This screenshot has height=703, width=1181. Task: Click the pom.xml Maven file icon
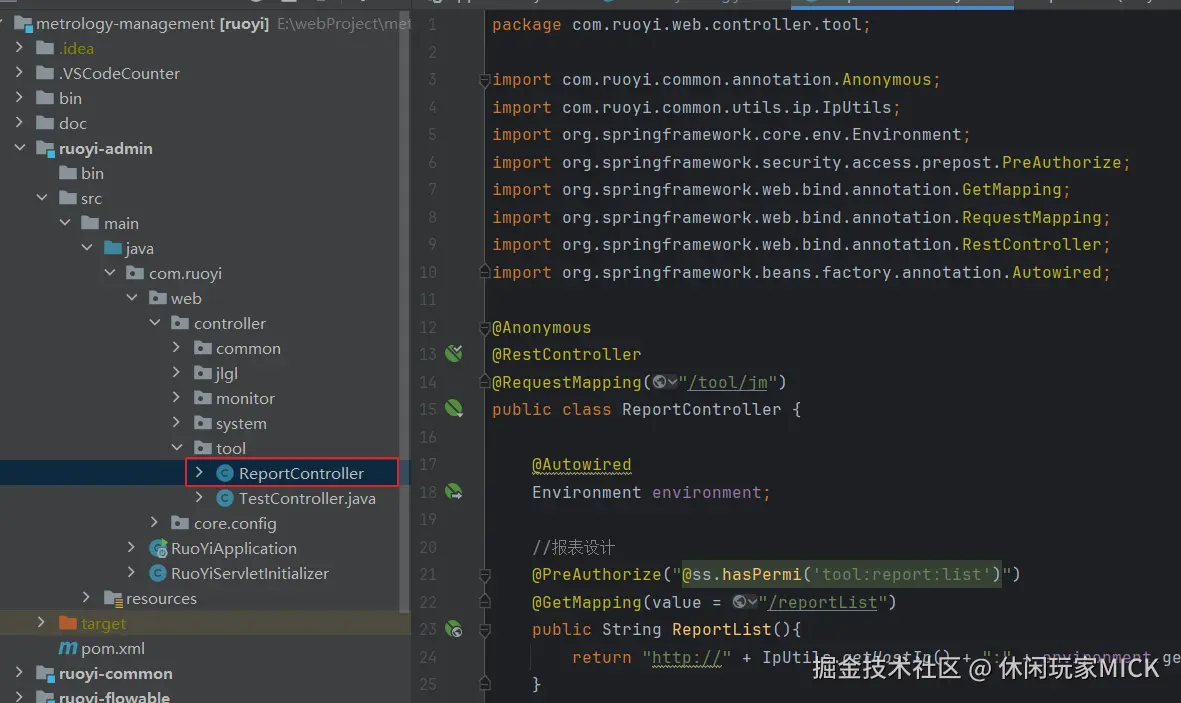(x=68, y=648)
